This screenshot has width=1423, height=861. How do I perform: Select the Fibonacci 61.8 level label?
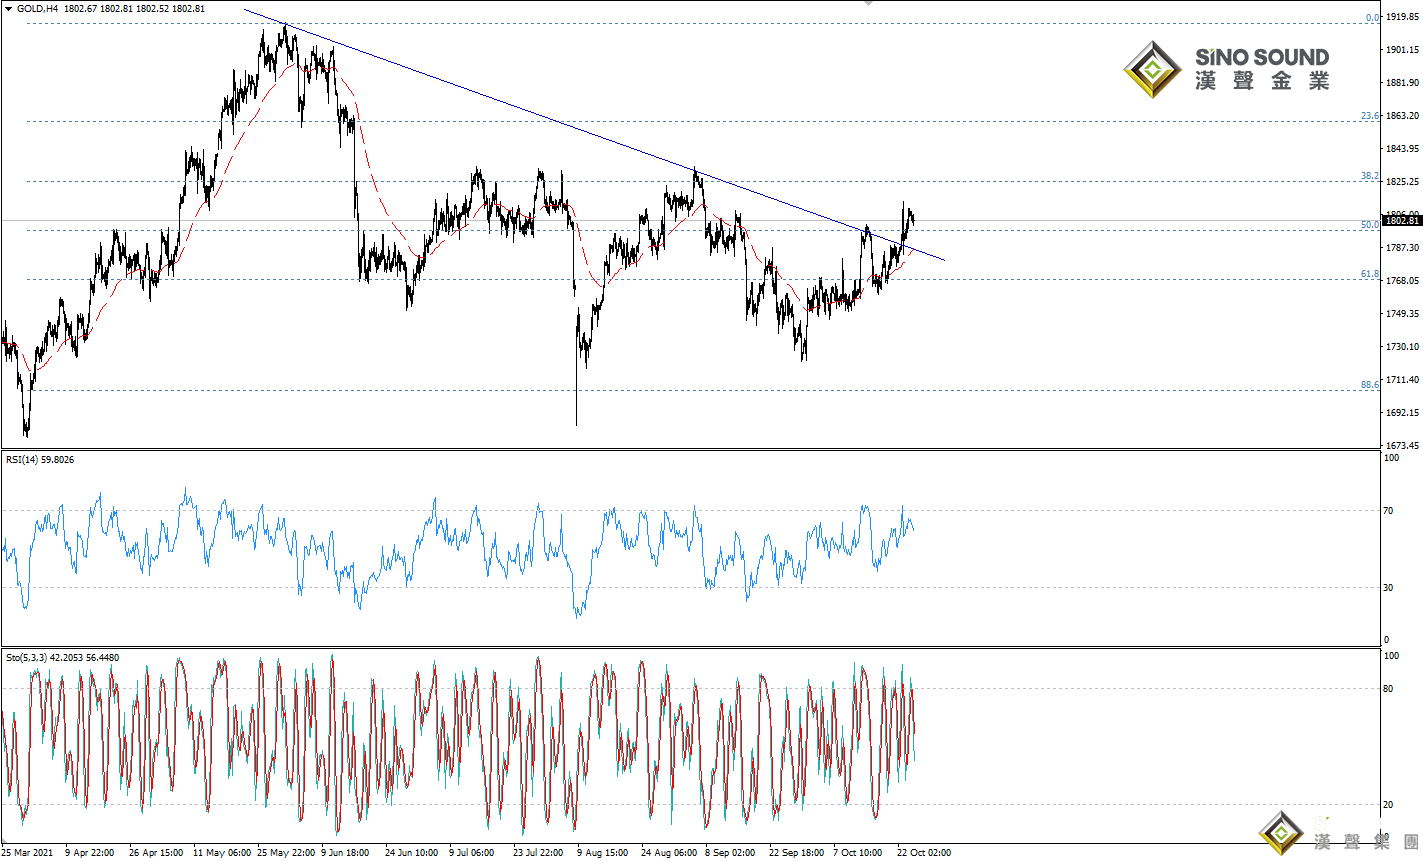point(1370,274)
